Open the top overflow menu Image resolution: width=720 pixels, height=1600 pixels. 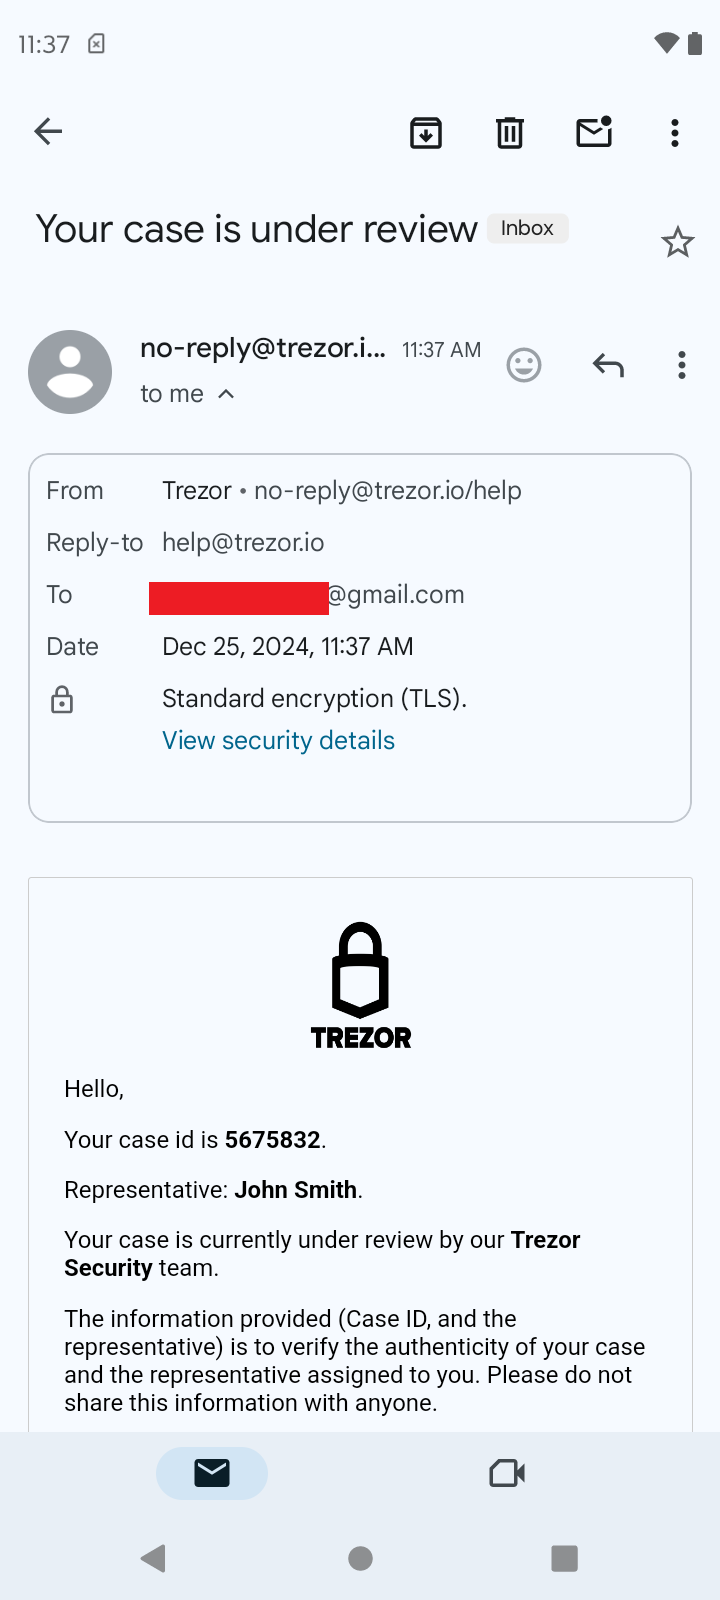(x=675, y=132)
